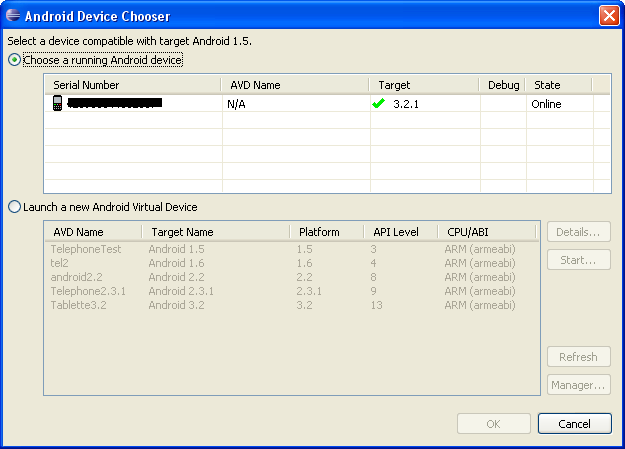This screenshot has width=625, height=449.
Task: Click the Refresh button
Action: click(x=579, y=356)
